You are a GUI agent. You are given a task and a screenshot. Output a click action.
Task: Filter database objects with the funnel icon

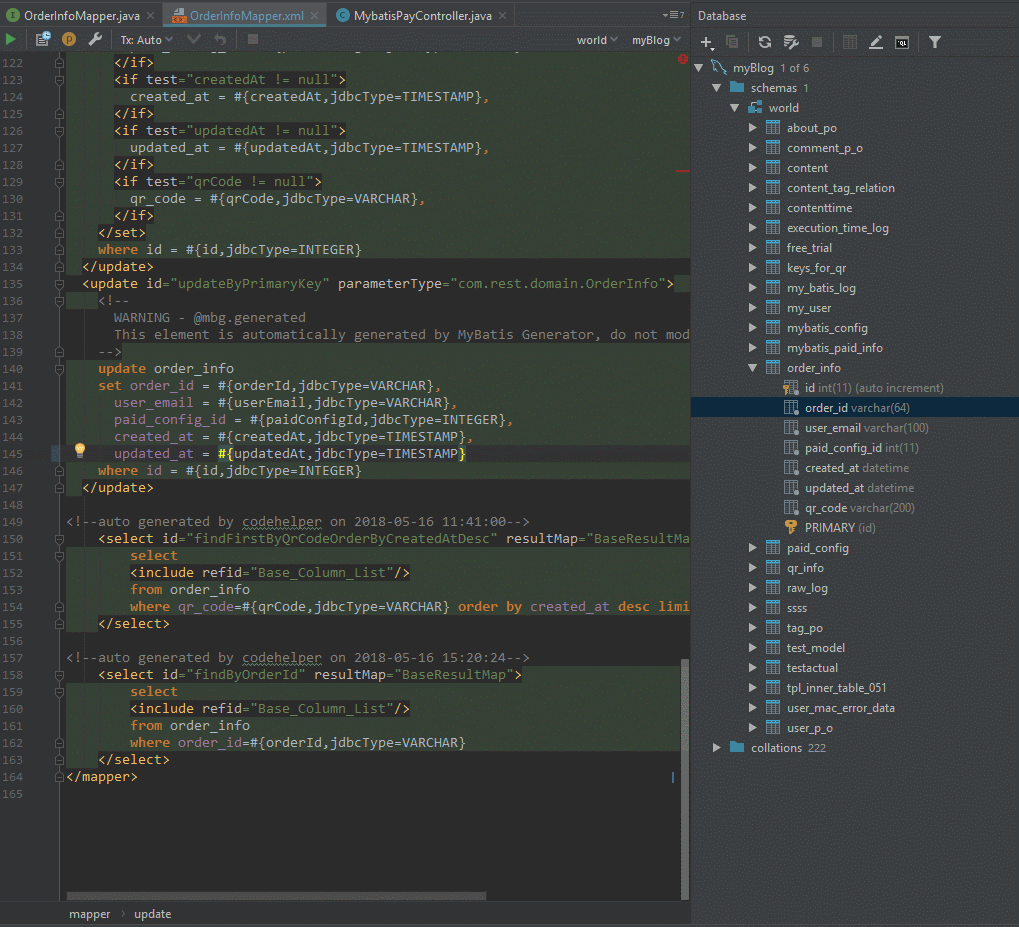coord(933,42)
